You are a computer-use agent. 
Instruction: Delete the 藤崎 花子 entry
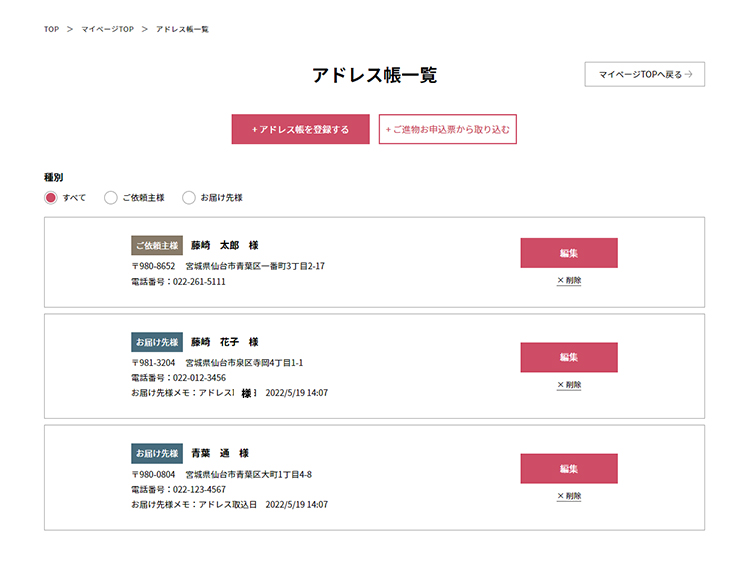568,385
